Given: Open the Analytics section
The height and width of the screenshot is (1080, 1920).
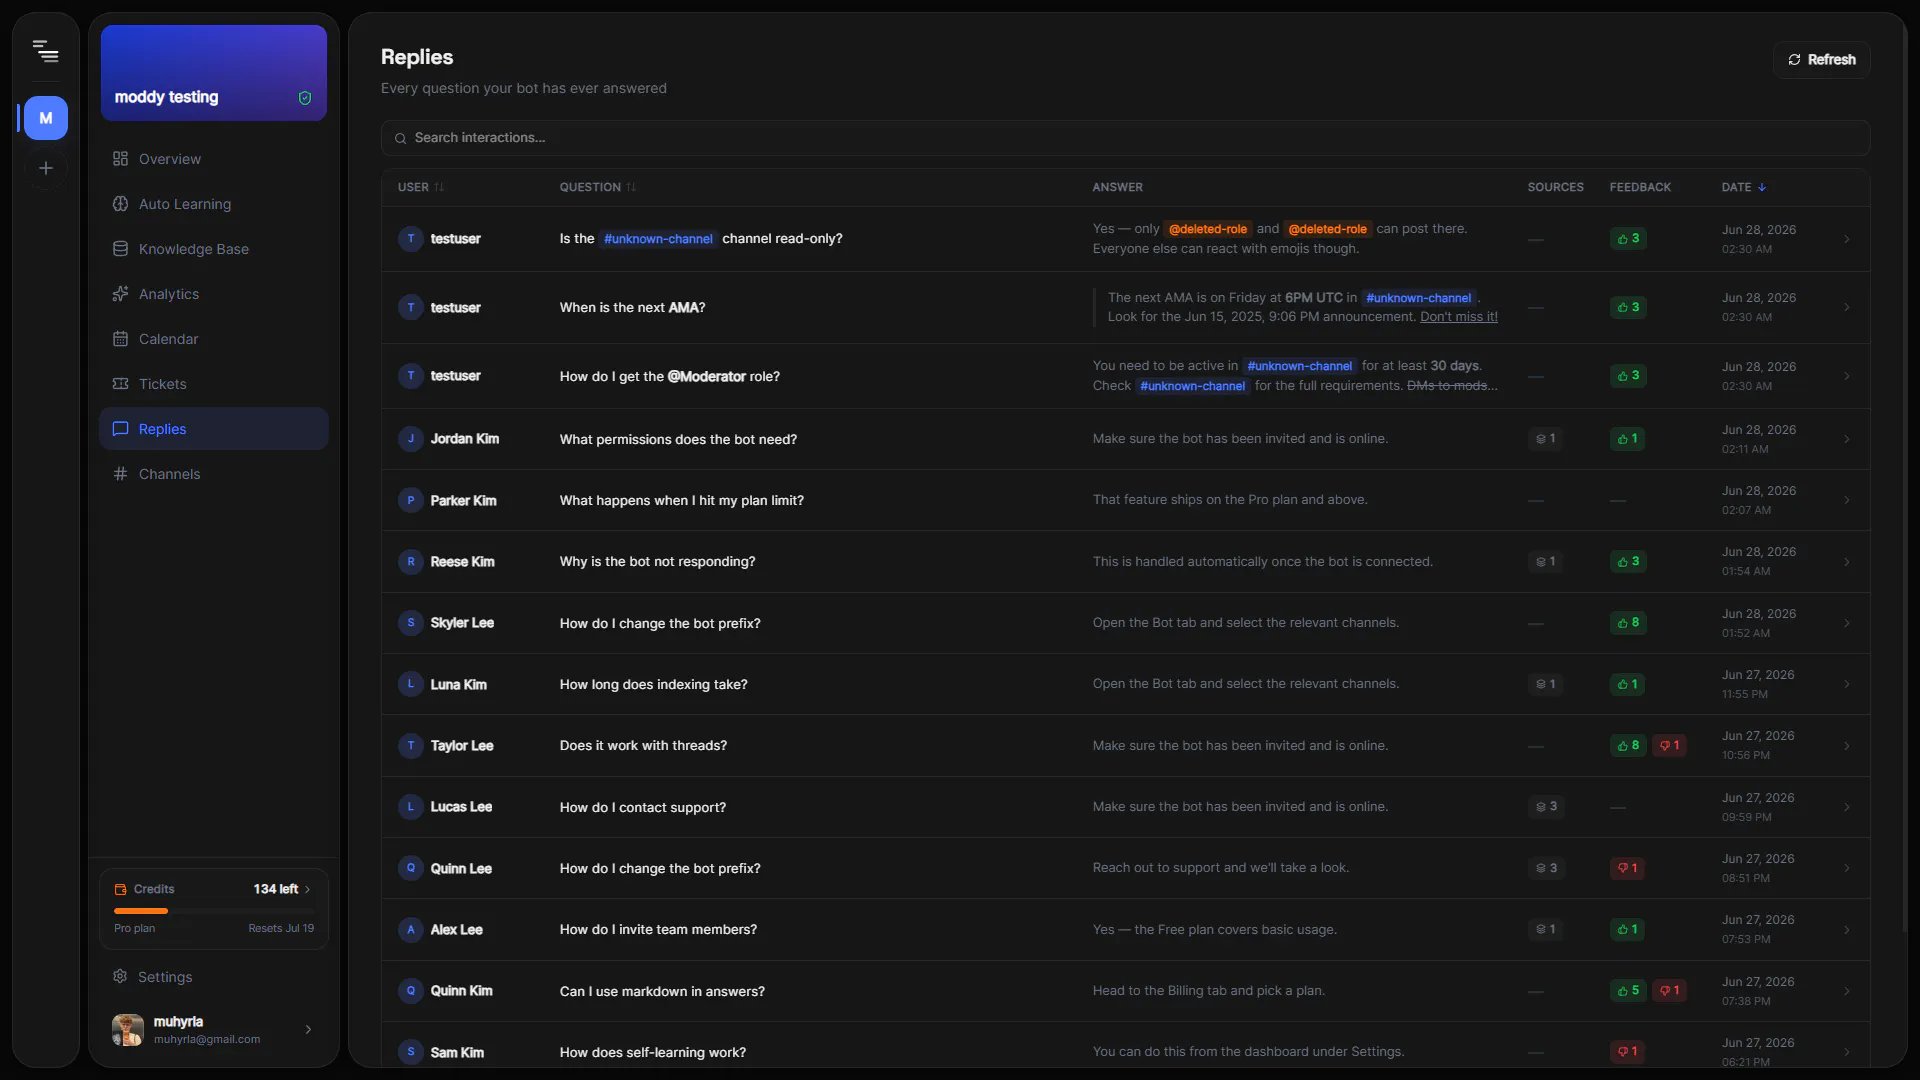Looking at the screenshot, I should coord(214,294).
